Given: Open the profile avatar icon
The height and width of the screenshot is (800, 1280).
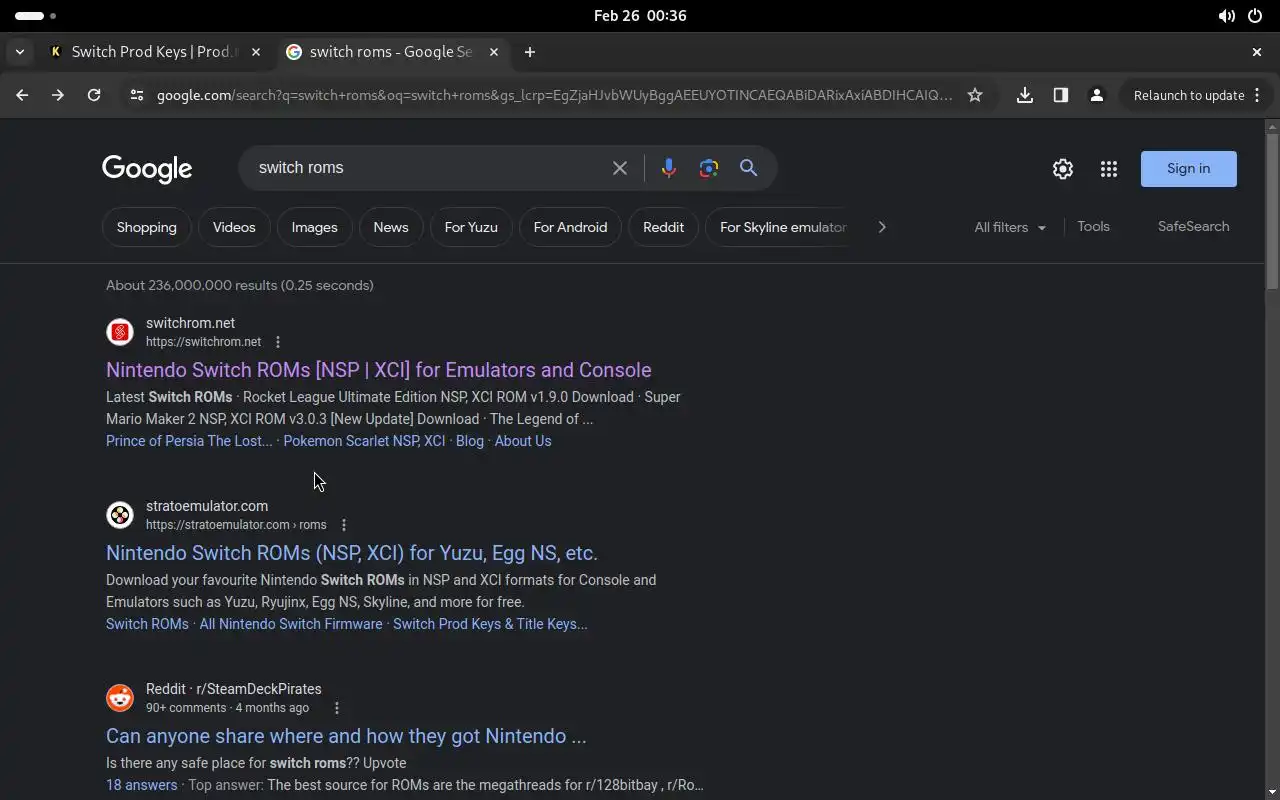Looking at the screenshot, I should point(1097,95).
